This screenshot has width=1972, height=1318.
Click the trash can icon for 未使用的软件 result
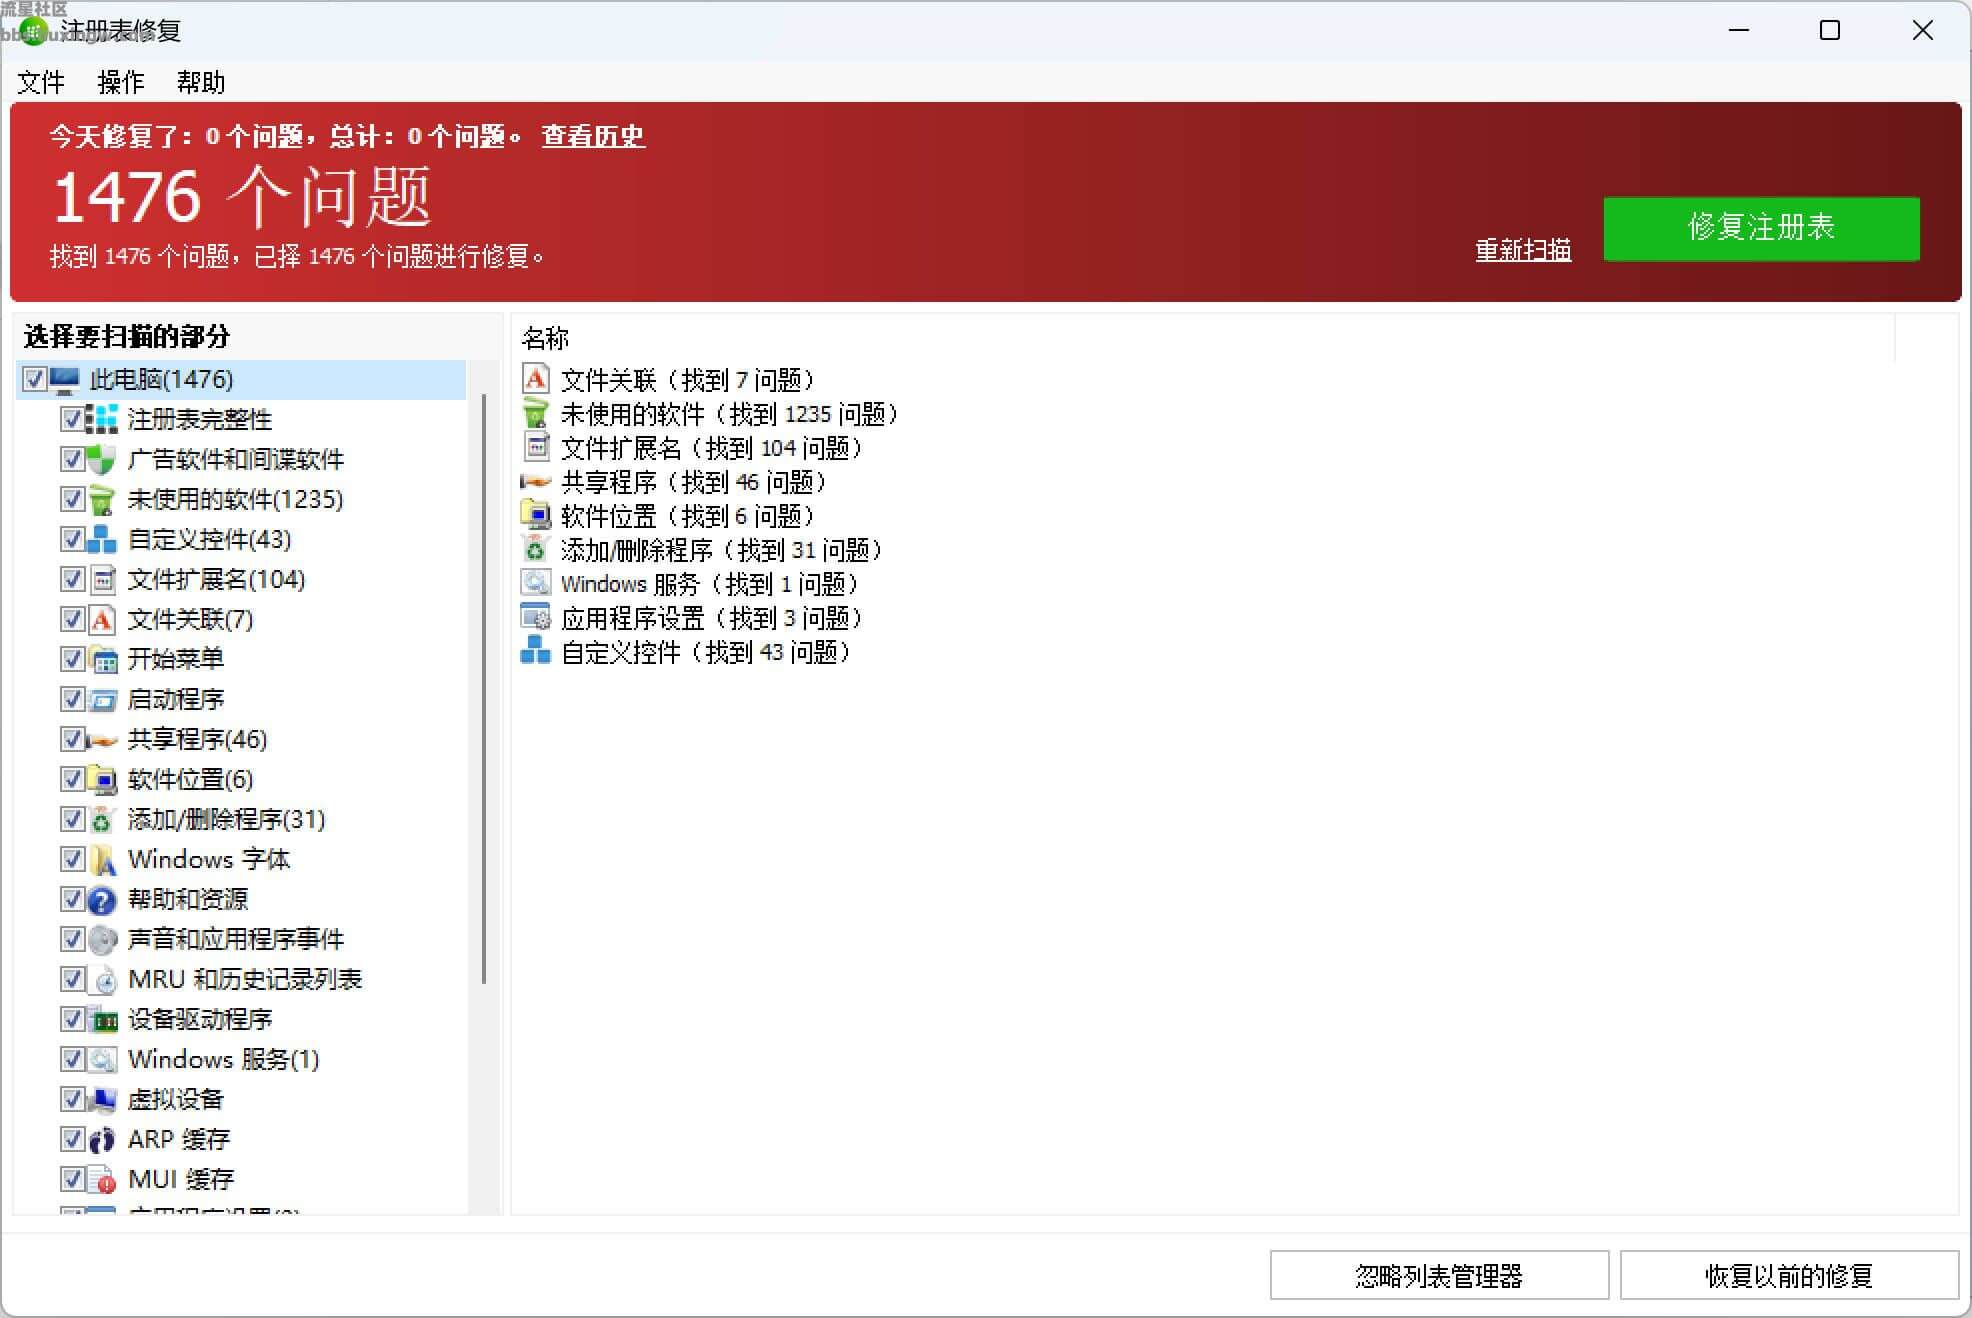pos(536,413)
